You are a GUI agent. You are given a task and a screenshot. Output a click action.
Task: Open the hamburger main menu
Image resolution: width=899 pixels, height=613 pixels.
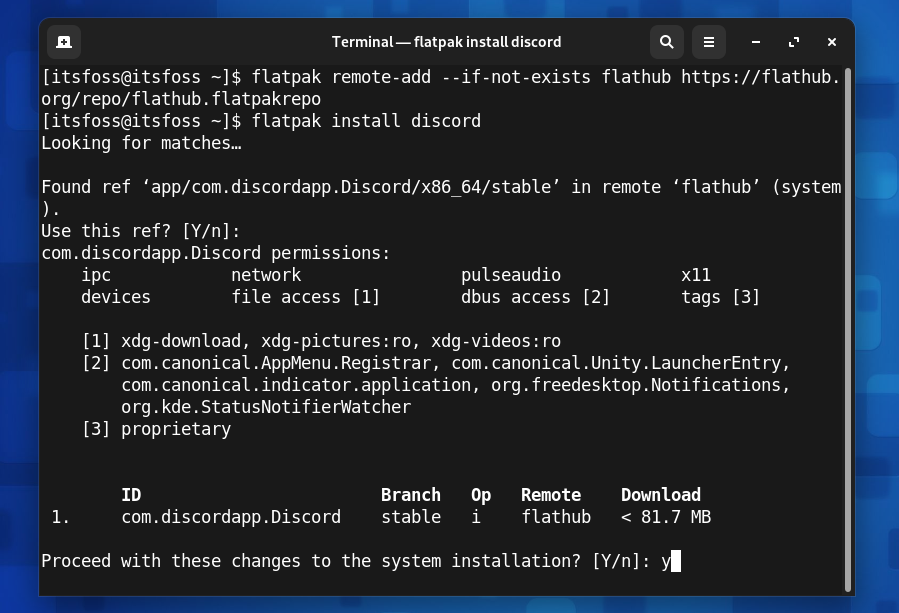[708, 42]
